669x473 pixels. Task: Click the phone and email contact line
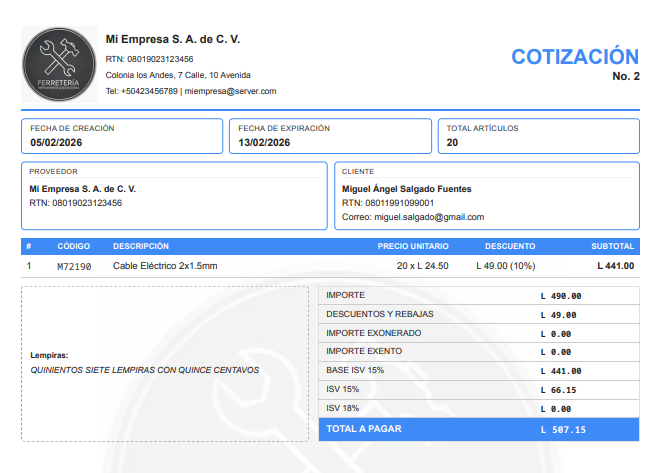pos(191,91)
